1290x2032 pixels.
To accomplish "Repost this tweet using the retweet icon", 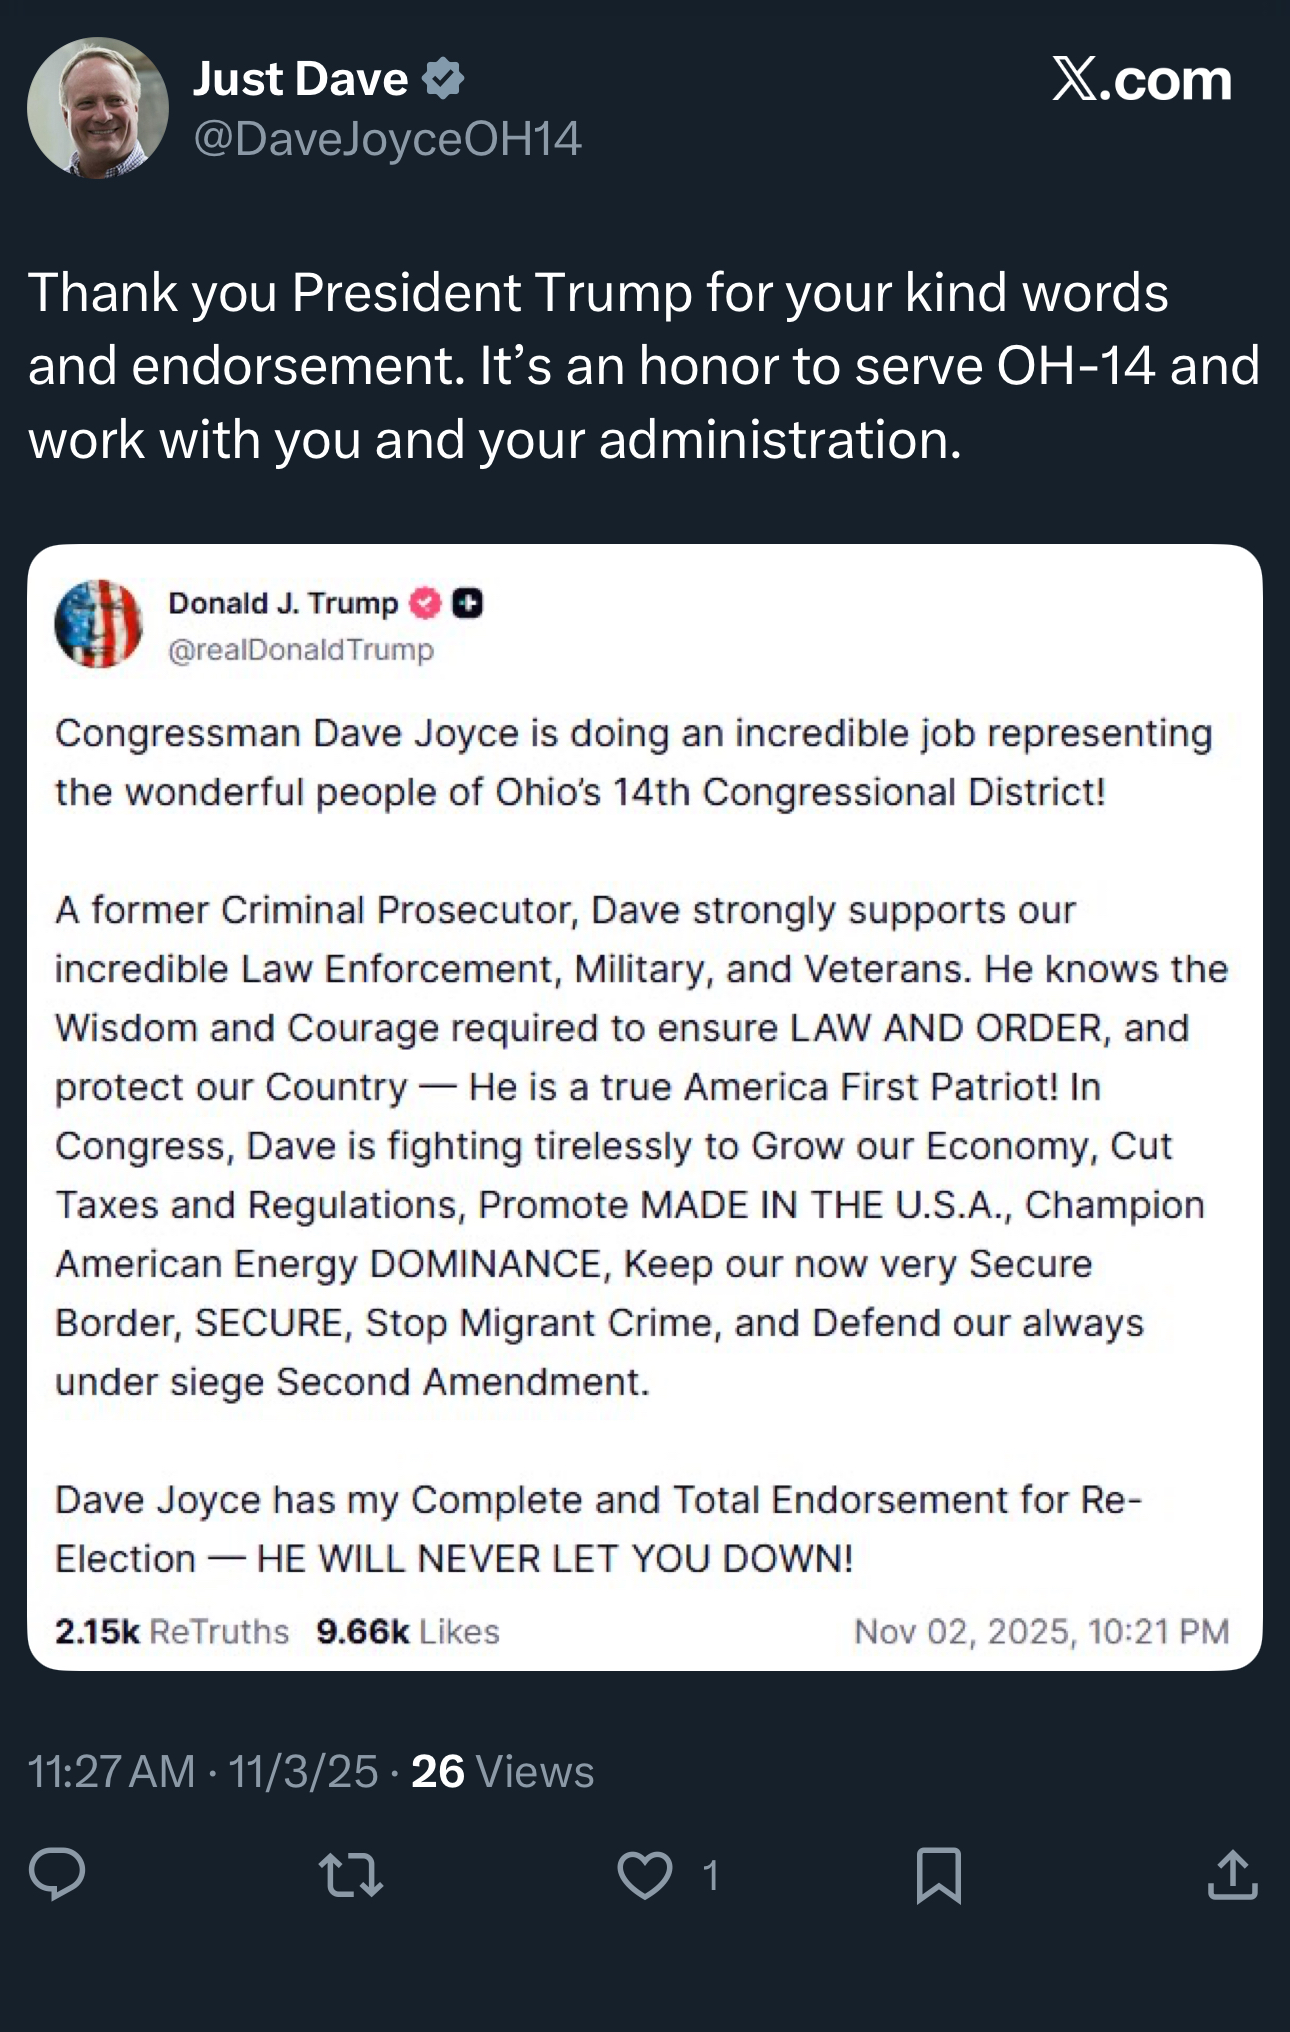I will coord(350,1875).
